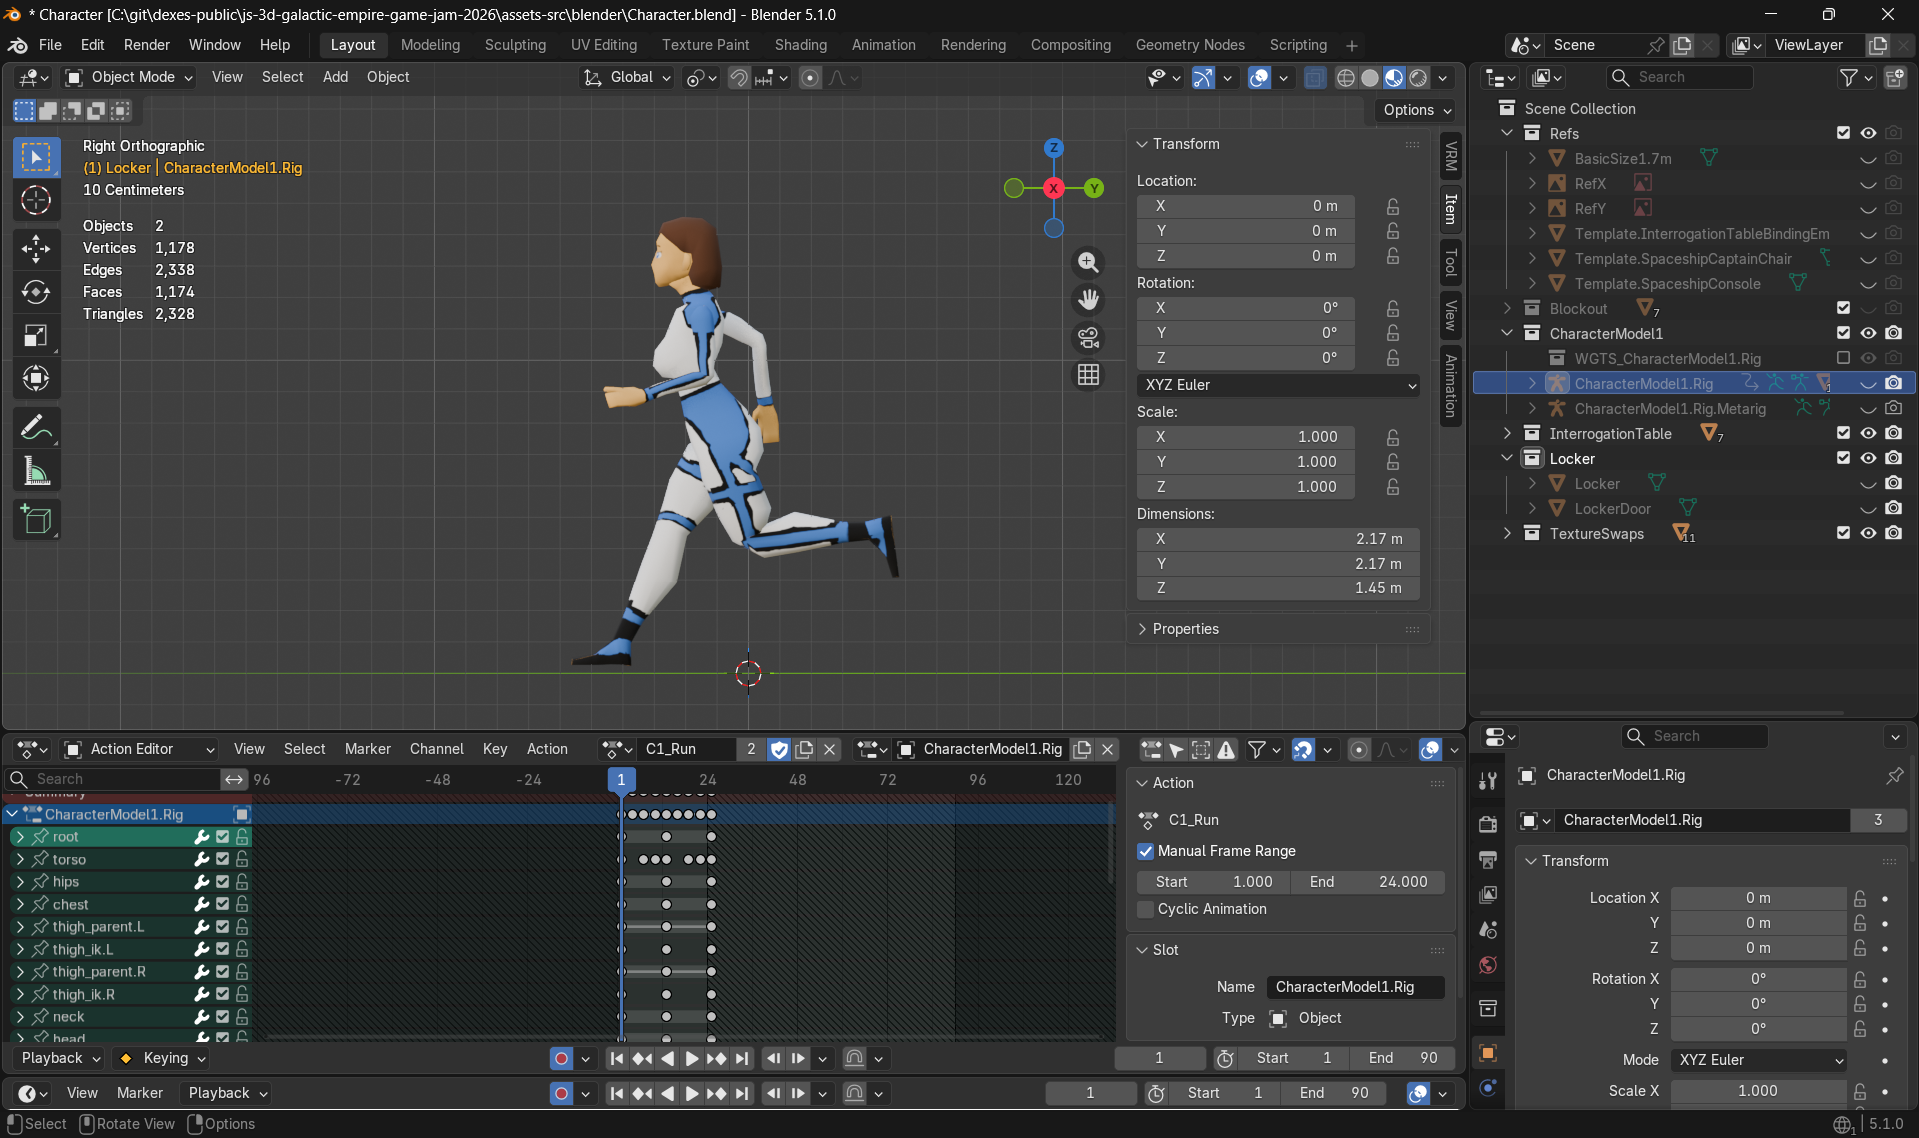Open the Render Properties tab
Image resolution: width=1919 pixels, height=1138 pixels.
pos(1487,824)
